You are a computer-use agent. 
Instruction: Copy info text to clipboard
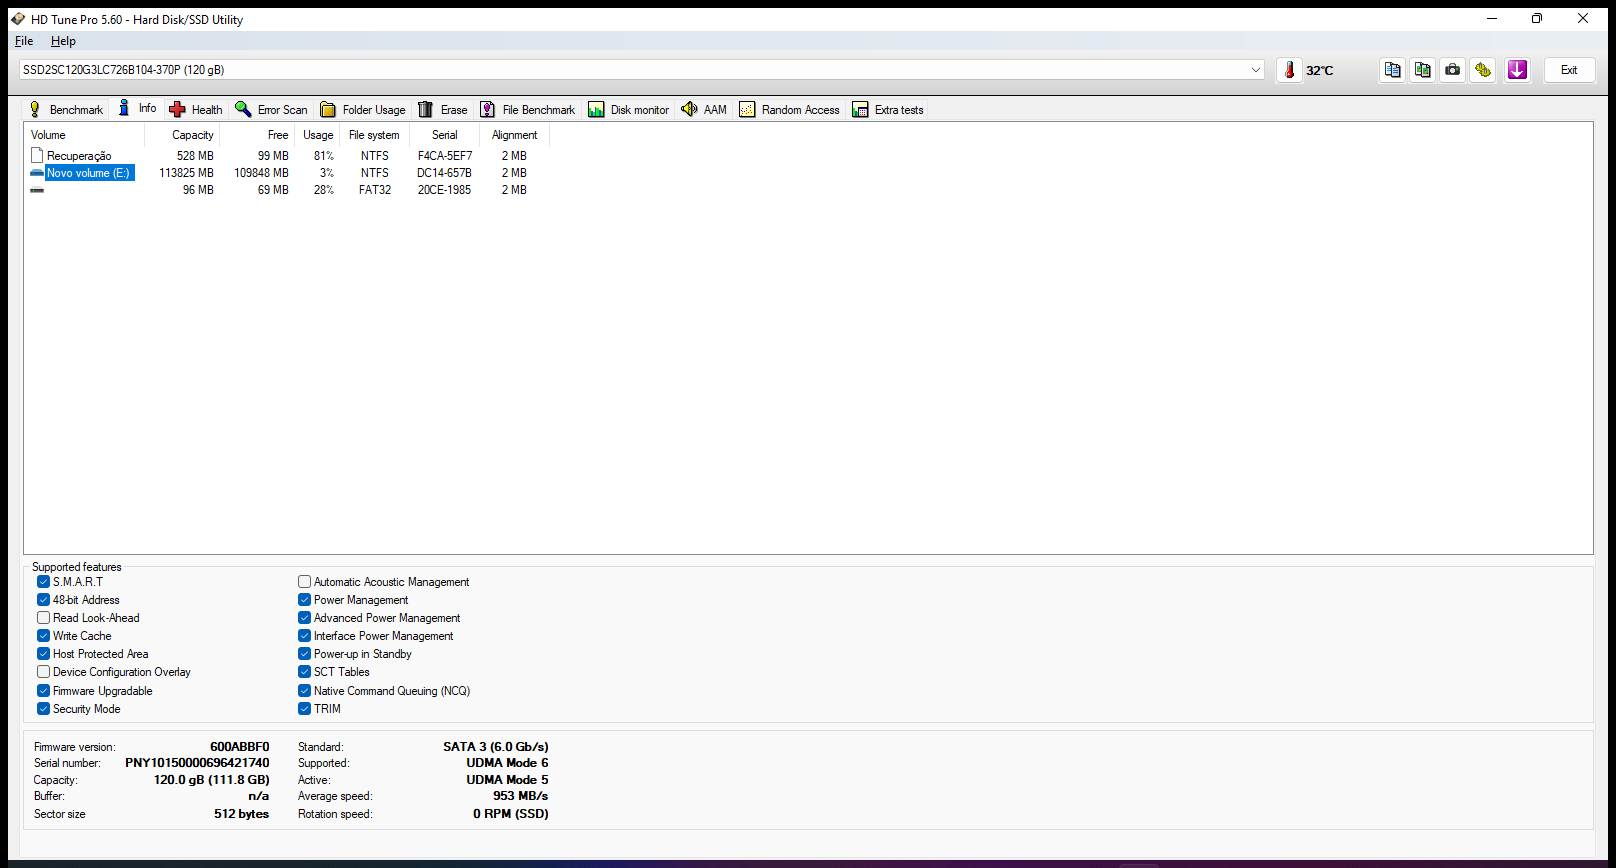(1393, 70)
